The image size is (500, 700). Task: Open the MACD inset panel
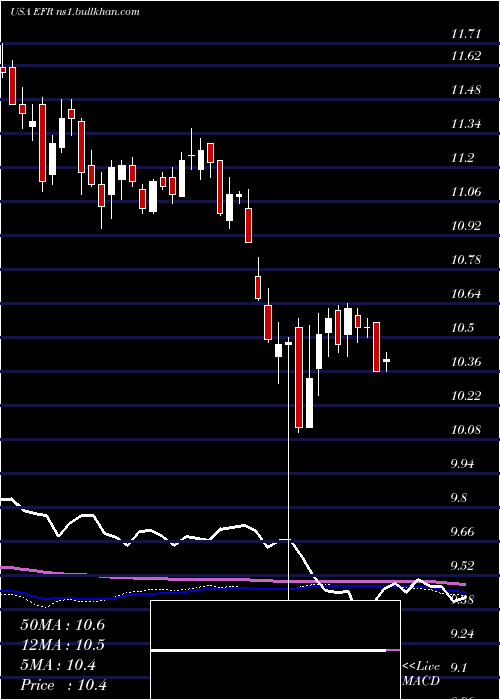click(x=275, y=650)
